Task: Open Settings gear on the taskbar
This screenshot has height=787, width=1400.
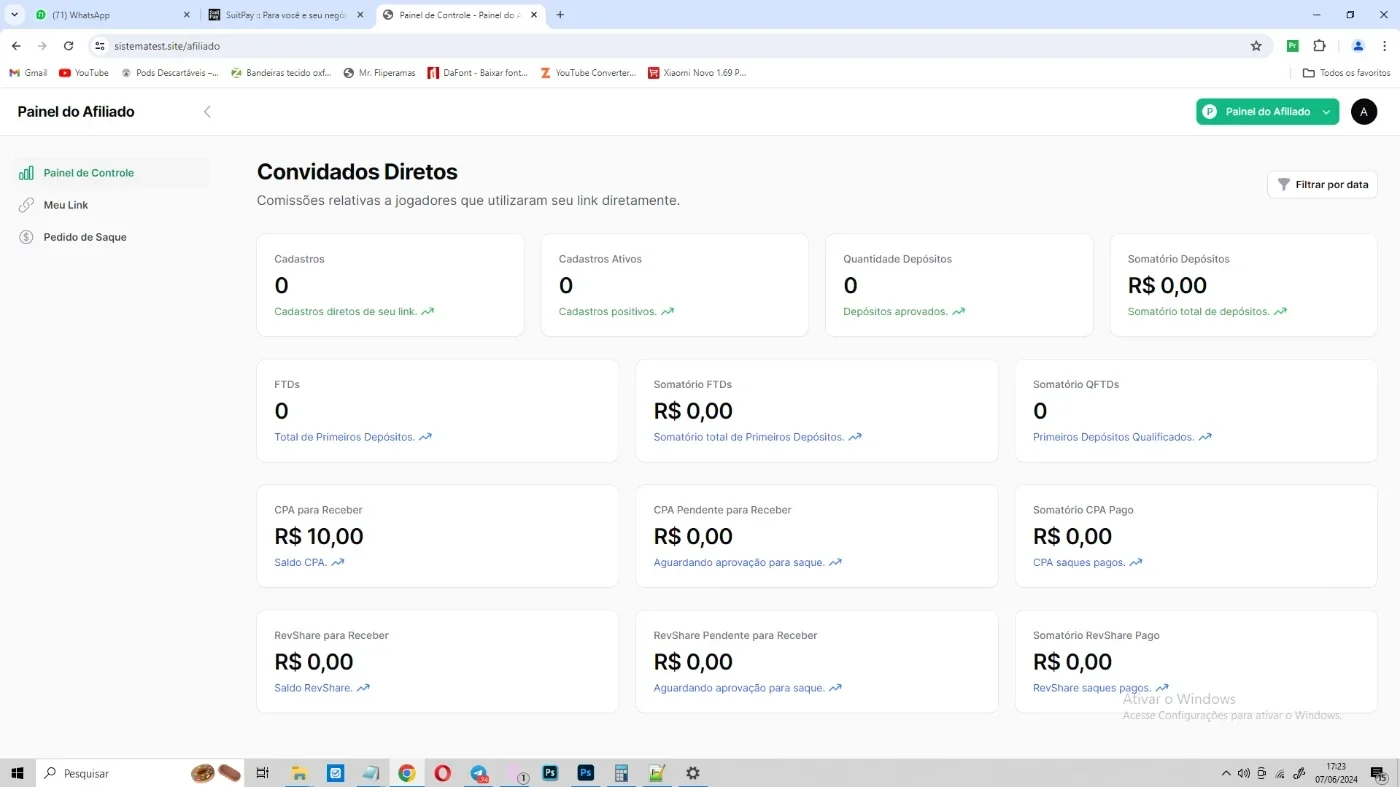Action: [693, 773]
